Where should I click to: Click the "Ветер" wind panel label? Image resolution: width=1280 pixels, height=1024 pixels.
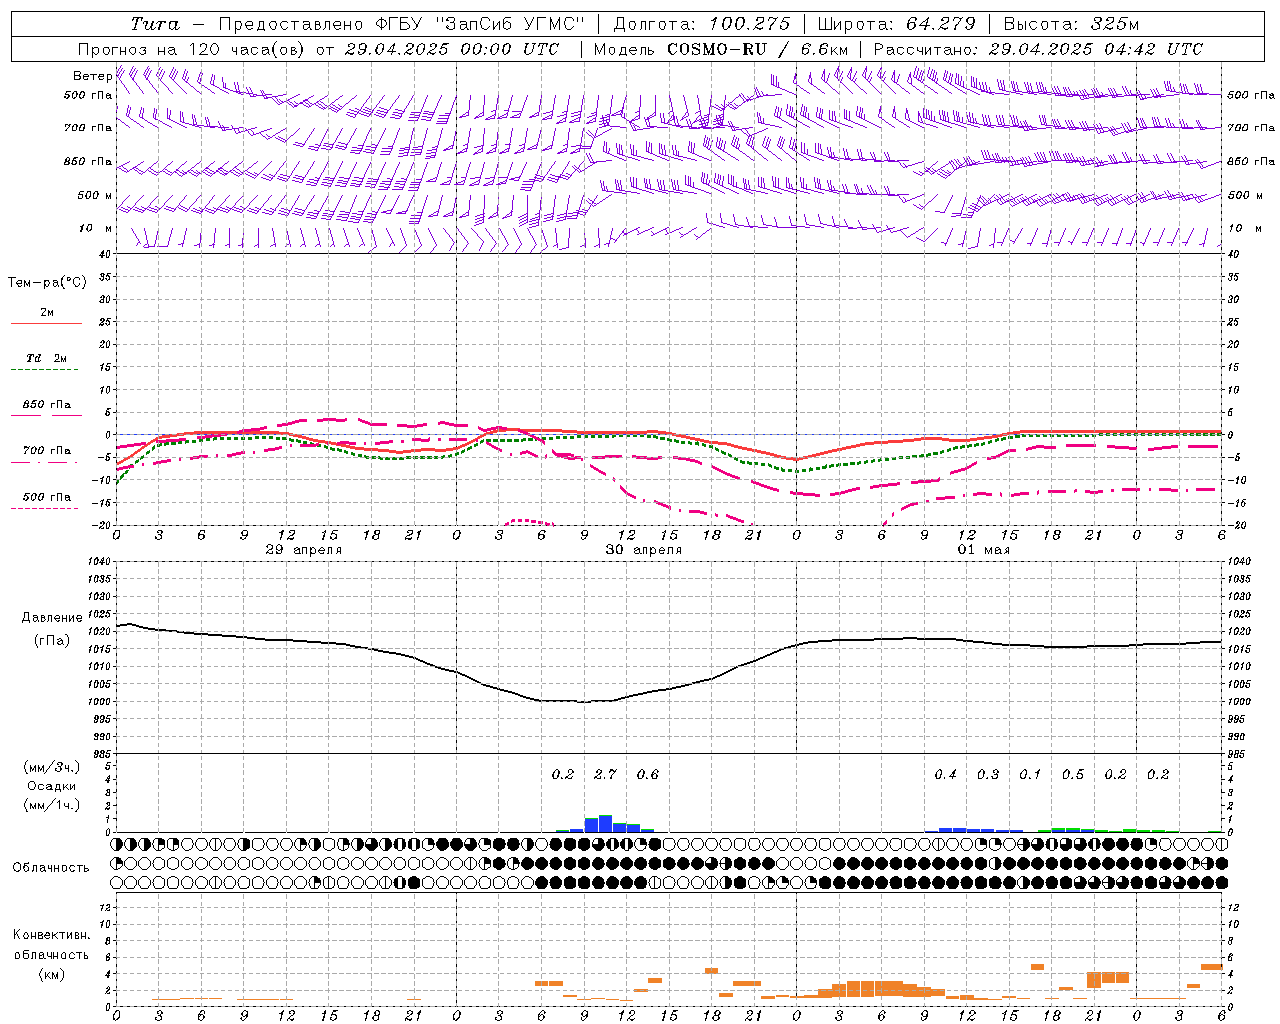(92, 76)
